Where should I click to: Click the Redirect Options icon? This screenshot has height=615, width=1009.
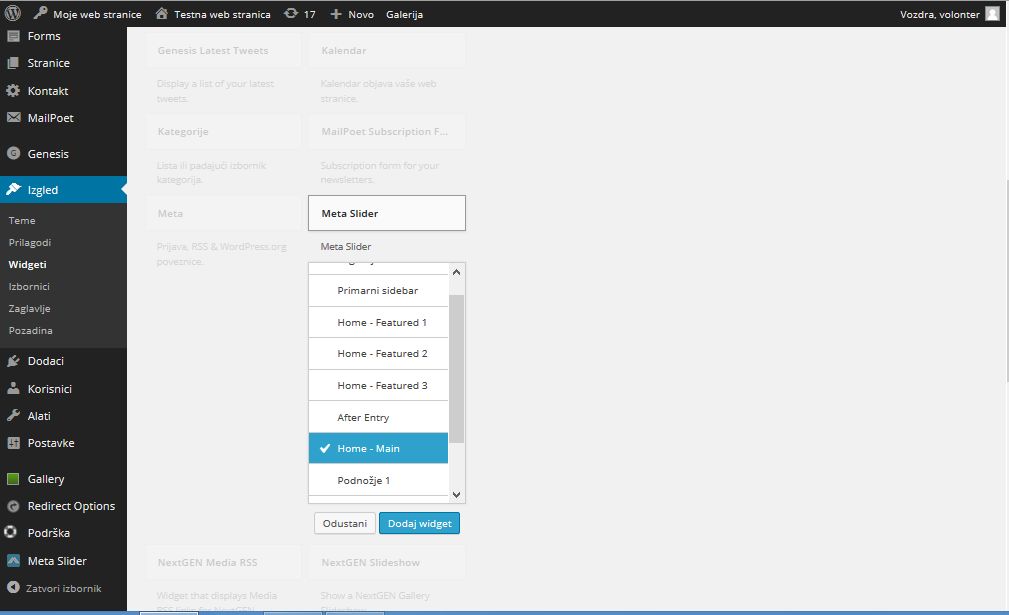(13, 506)
